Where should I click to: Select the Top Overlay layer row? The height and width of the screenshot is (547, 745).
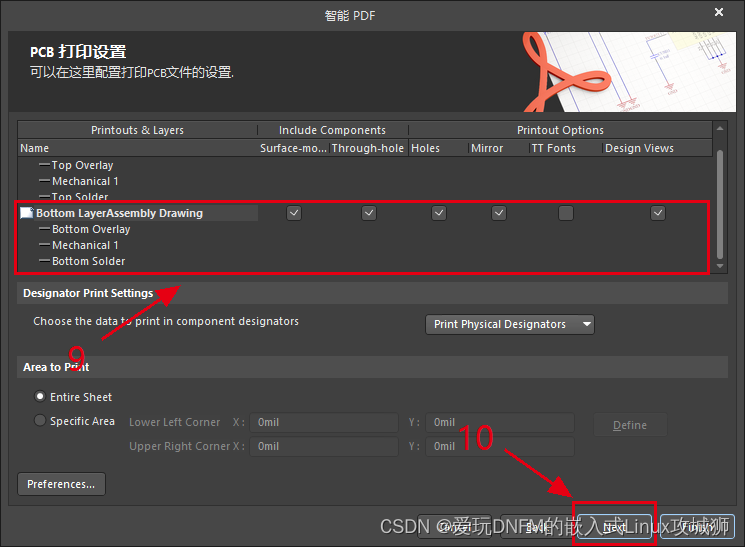tap(82, 165)
